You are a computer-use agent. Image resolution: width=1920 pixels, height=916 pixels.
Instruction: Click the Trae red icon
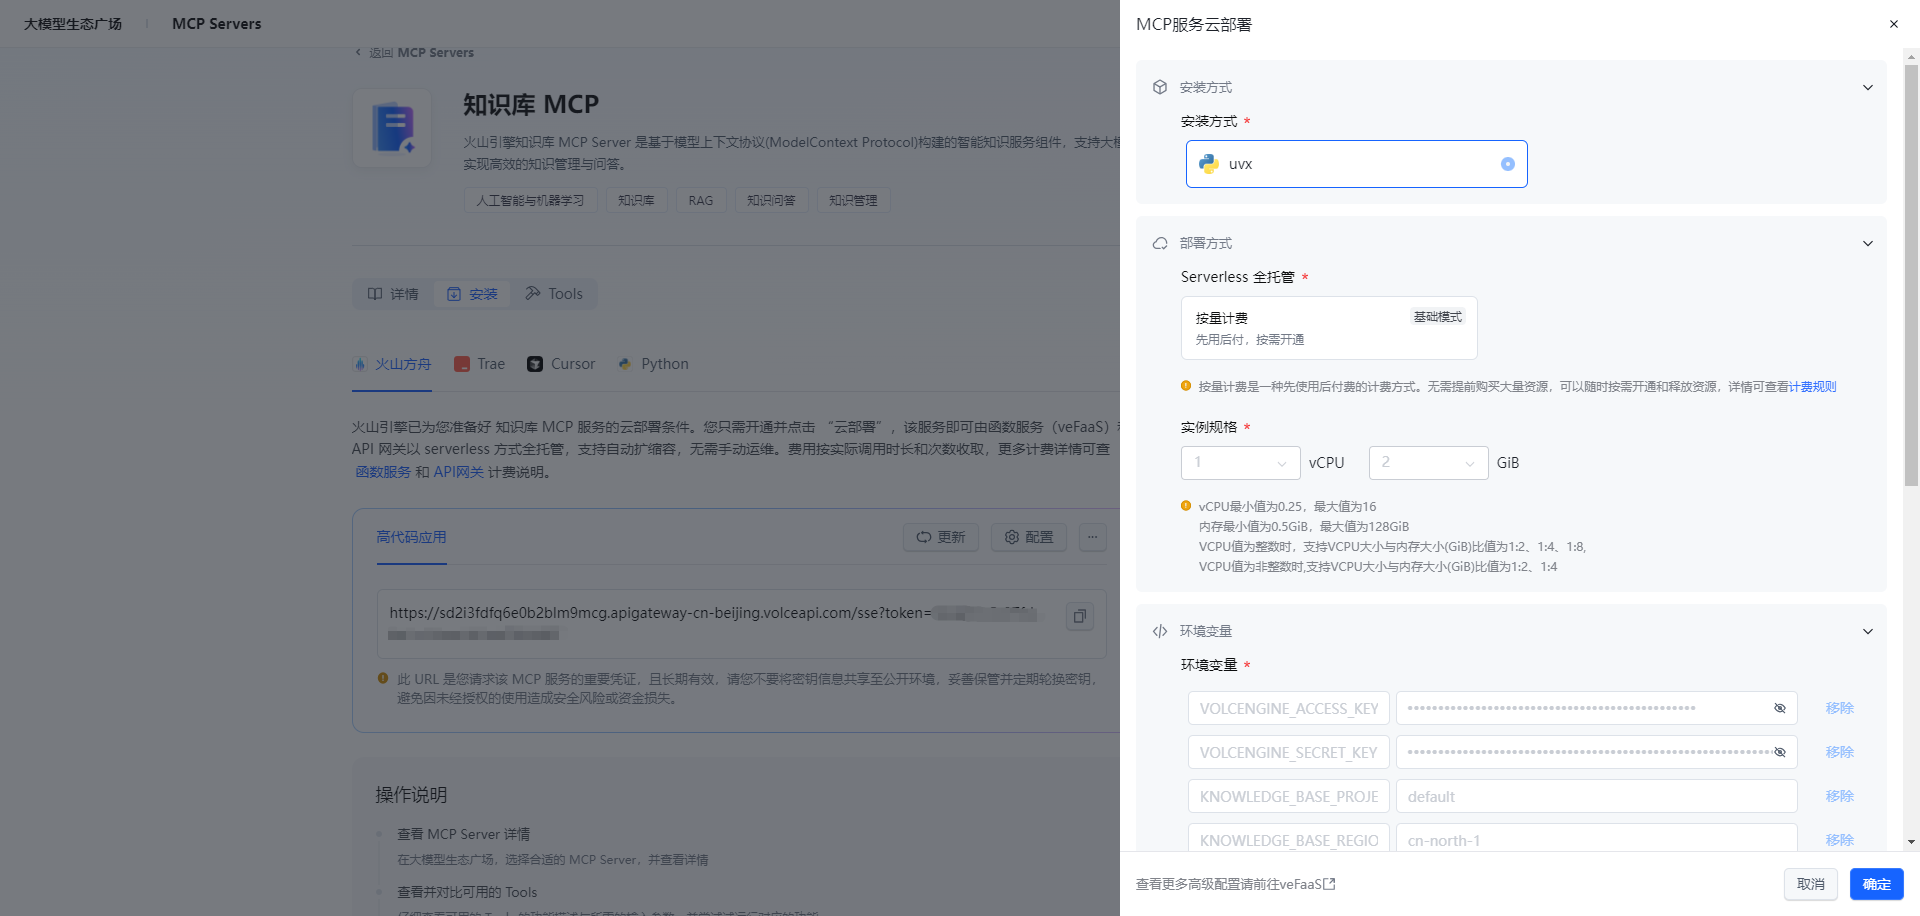462,364
